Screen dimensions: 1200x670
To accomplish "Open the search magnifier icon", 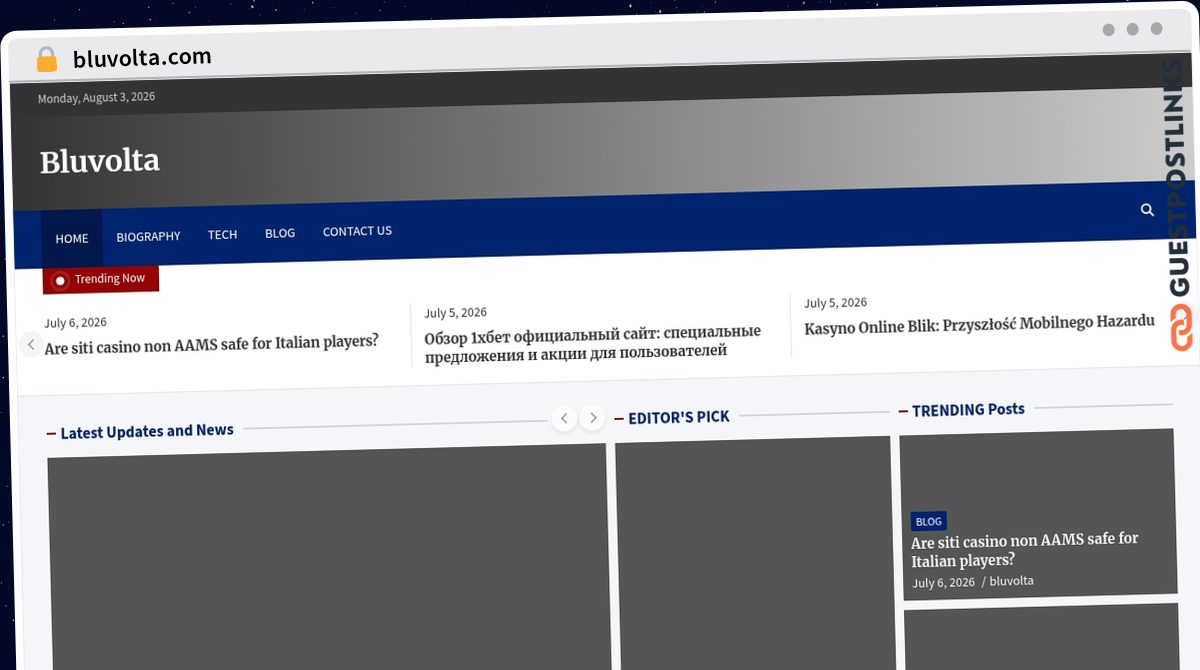I will point(1147,210).
